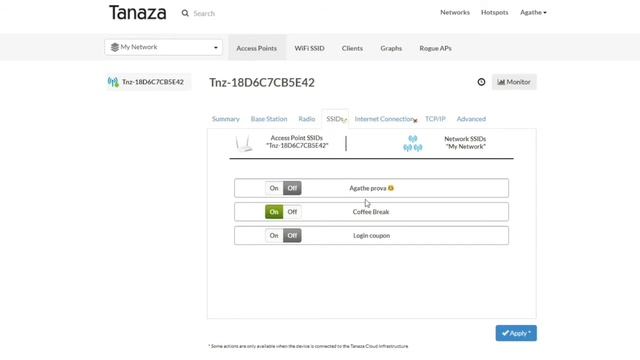Open the Hotspots link in header
The height and width of the screenshot is (360, 640).
(495, 12)
